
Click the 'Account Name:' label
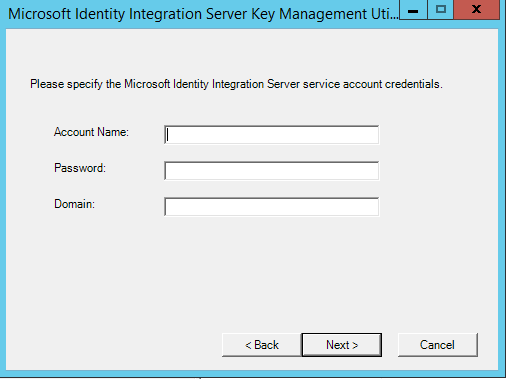(x=91, y=132)
